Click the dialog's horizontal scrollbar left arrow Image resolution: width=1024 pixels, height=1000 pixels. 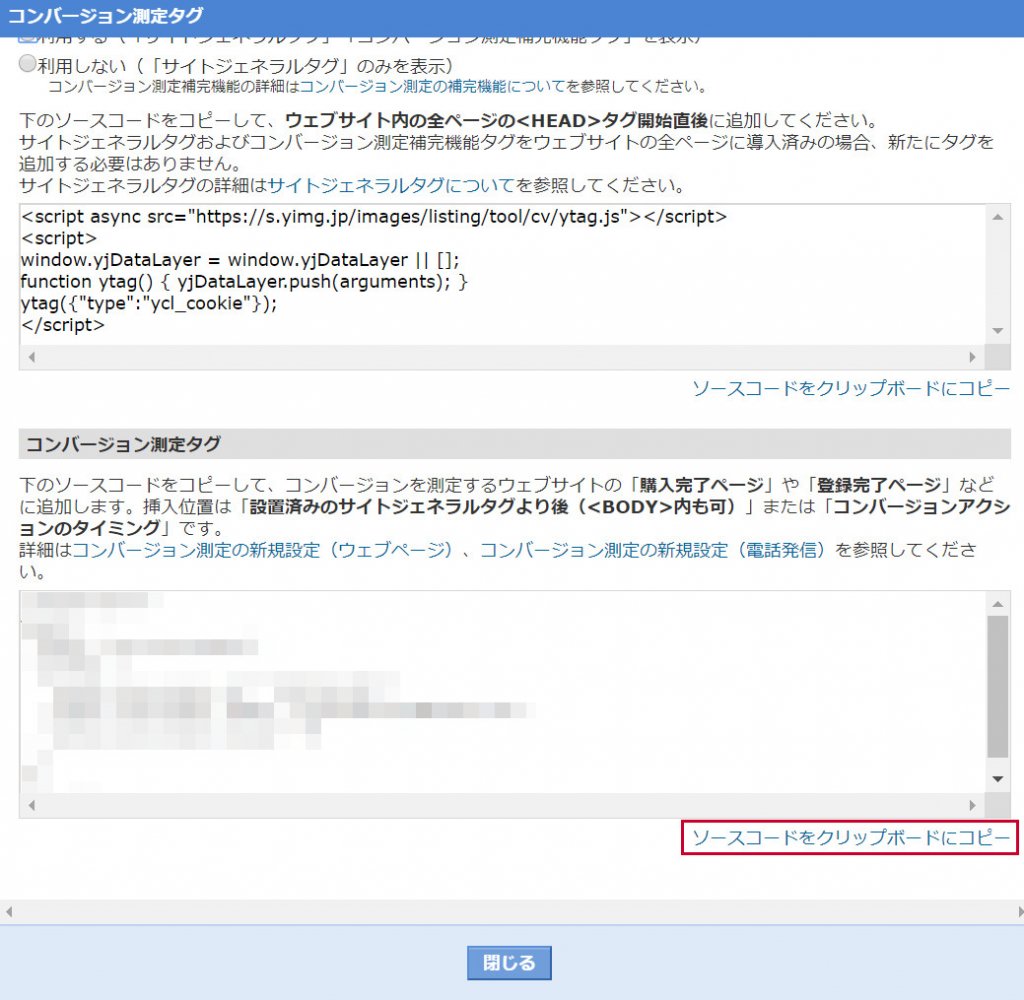pyautogui.click(x=8, y=911)
